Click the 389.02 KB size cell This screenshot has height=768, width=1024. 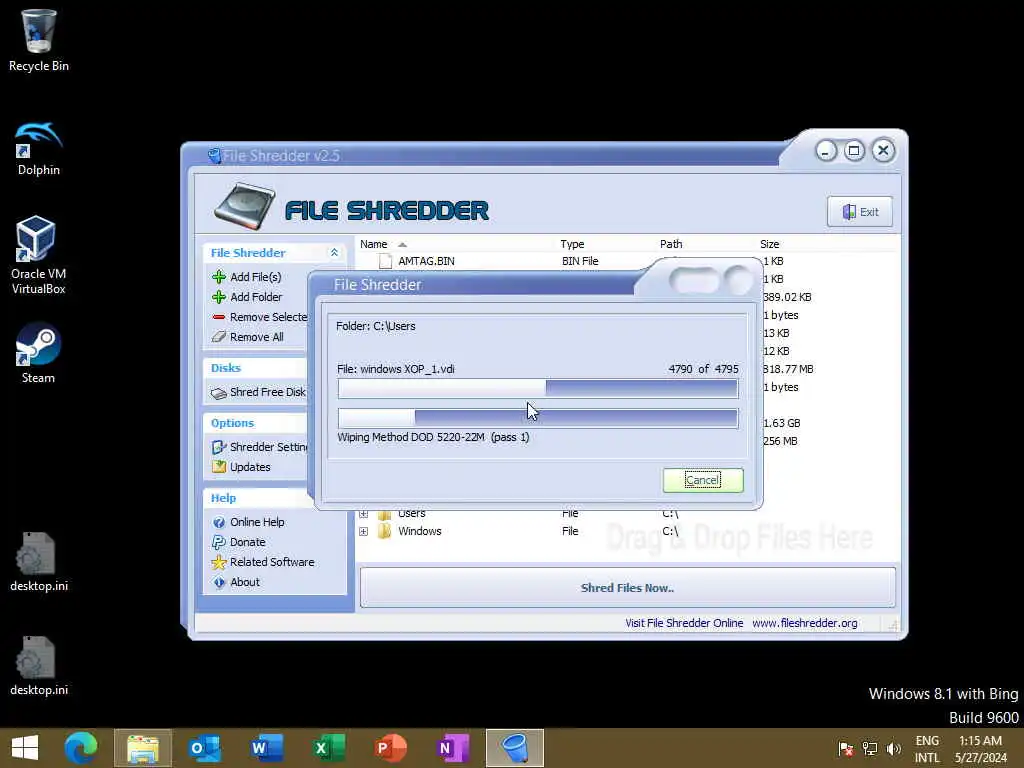tap(787, 297)
